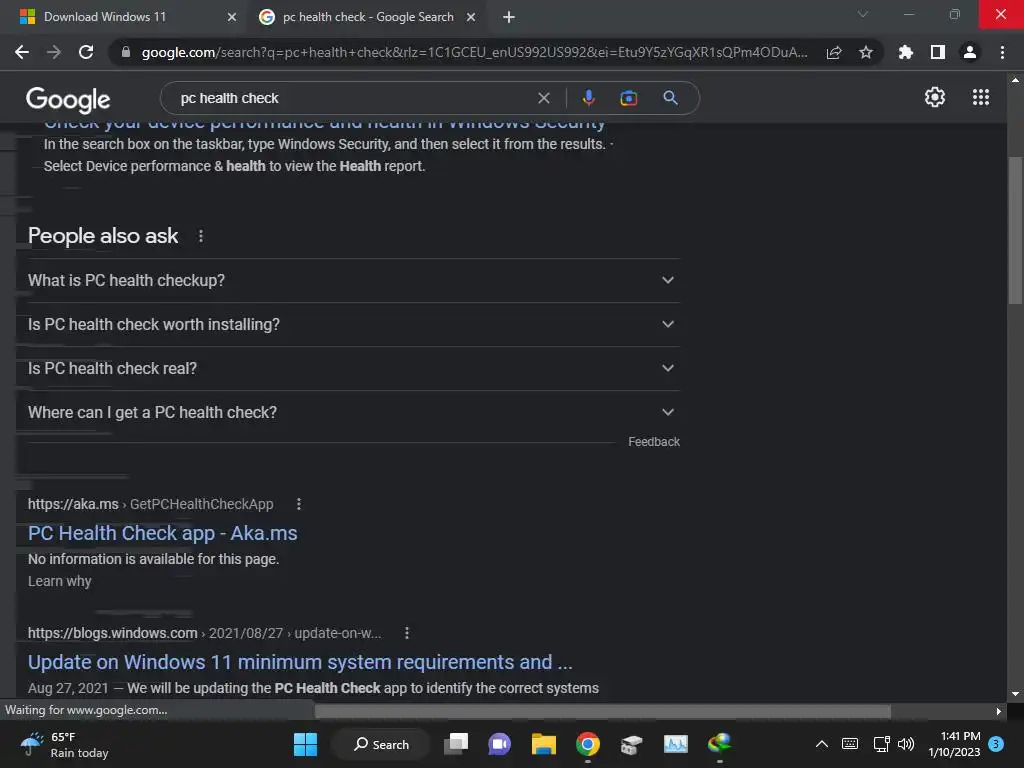Viewport: 1024px width, 768px height.
Task: Go back to the previous page
Action: coord(22,52)
